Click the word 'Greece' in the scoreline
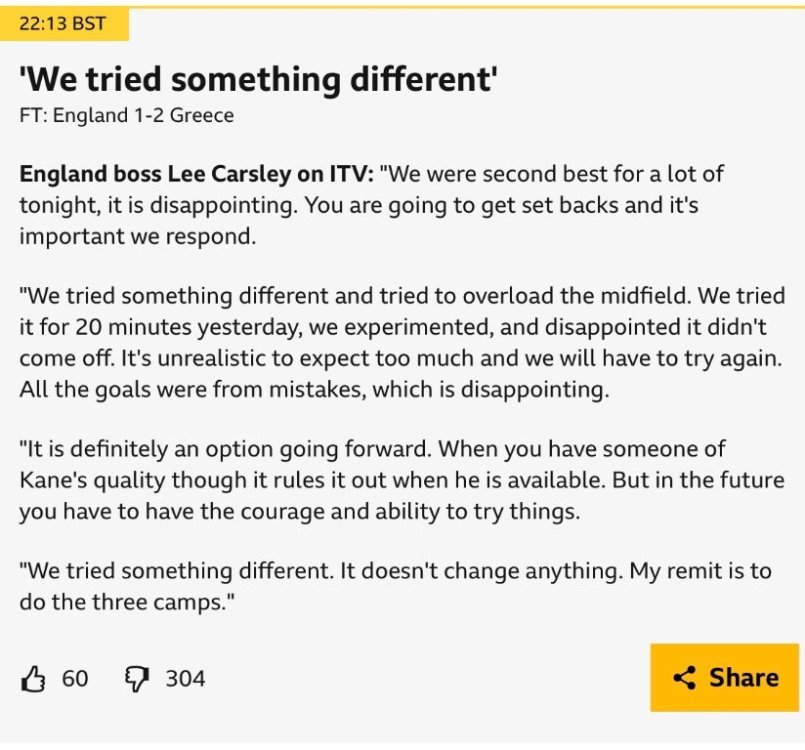 coord(202,116)
